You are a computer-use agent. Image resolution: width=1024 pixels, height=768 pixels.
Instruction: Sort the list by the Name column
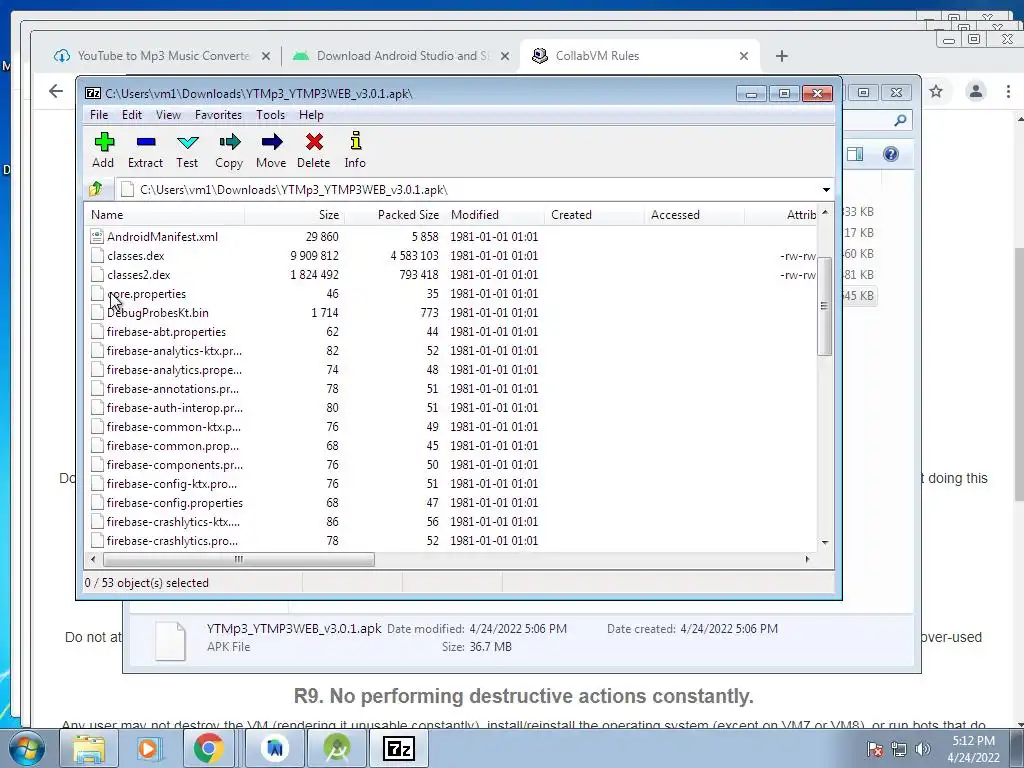click(165, 215)
